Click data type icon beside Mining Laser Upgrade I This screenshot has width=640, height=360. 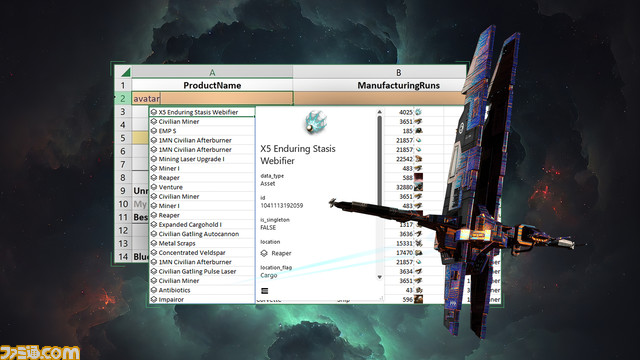pyautogui.click(x=154, y=159)
